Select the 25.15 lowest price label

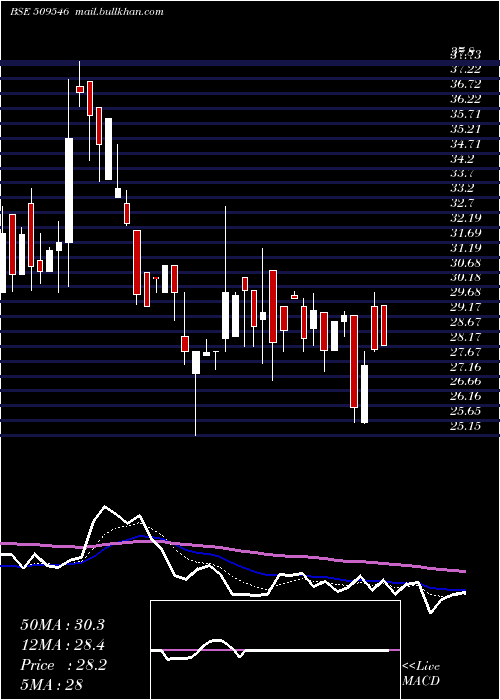point(466,426)
